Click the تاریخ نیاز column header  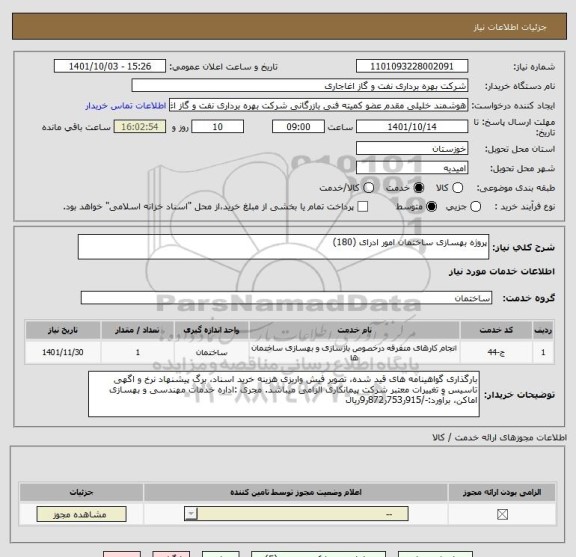[63, 330]
